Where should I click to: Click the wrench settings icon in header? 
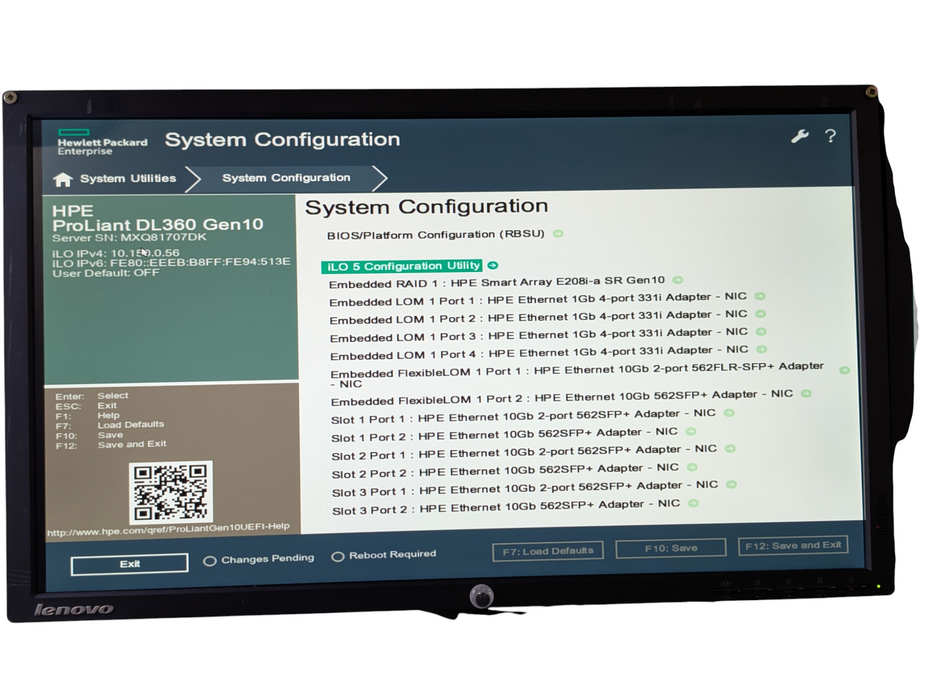click(x=800, y=136)
